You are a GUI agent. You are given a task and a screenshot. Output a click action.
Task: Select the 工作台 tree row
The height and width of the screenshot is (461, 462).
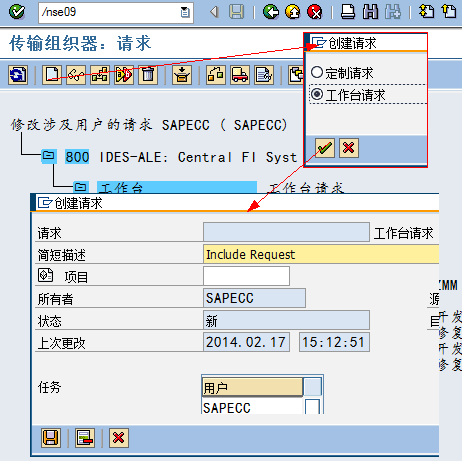point(177,187)
